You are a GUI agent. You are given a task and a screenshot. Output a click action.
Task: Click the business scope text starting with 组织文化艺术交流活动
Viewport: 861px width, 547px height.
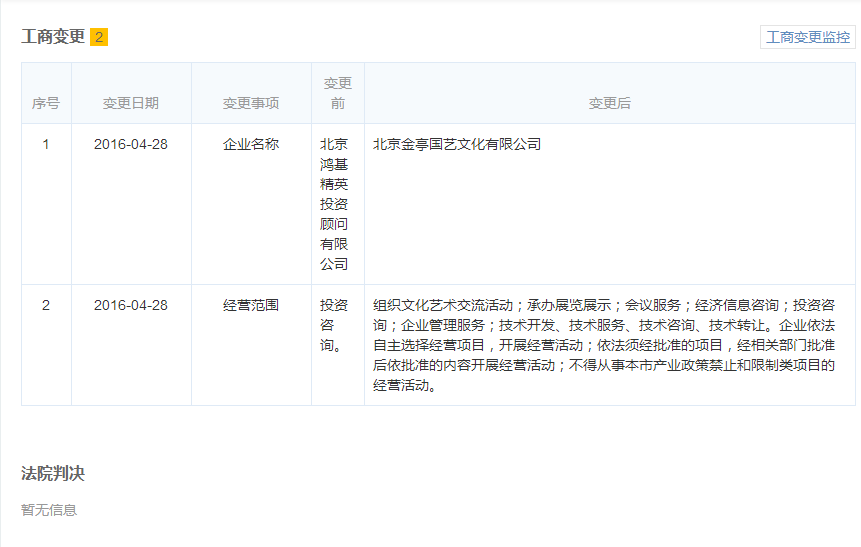click(603, 345)
